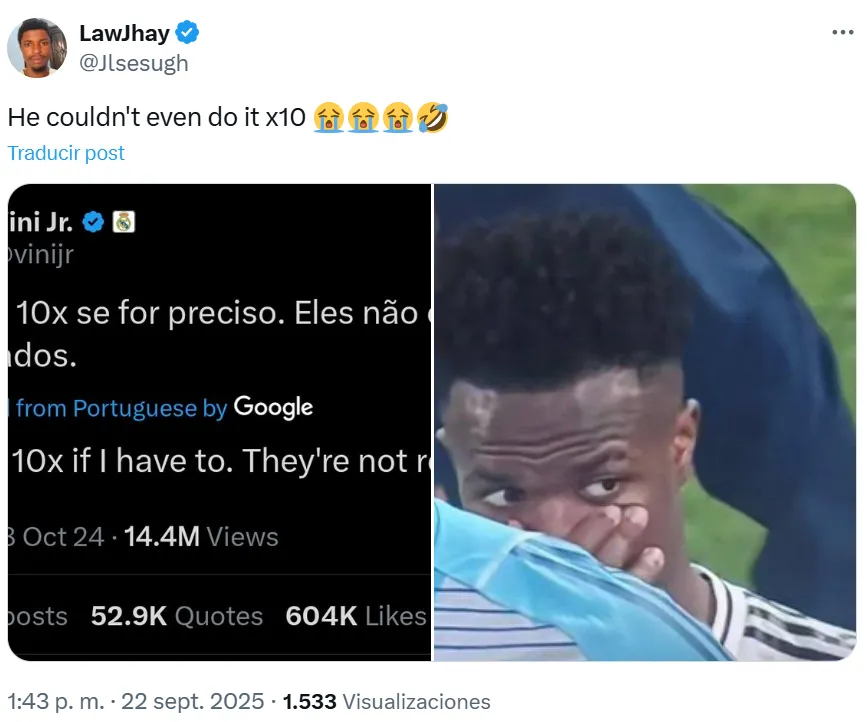Click the 52.9K Quotes stat
This screenshot has width=867, height=722.
177,616
